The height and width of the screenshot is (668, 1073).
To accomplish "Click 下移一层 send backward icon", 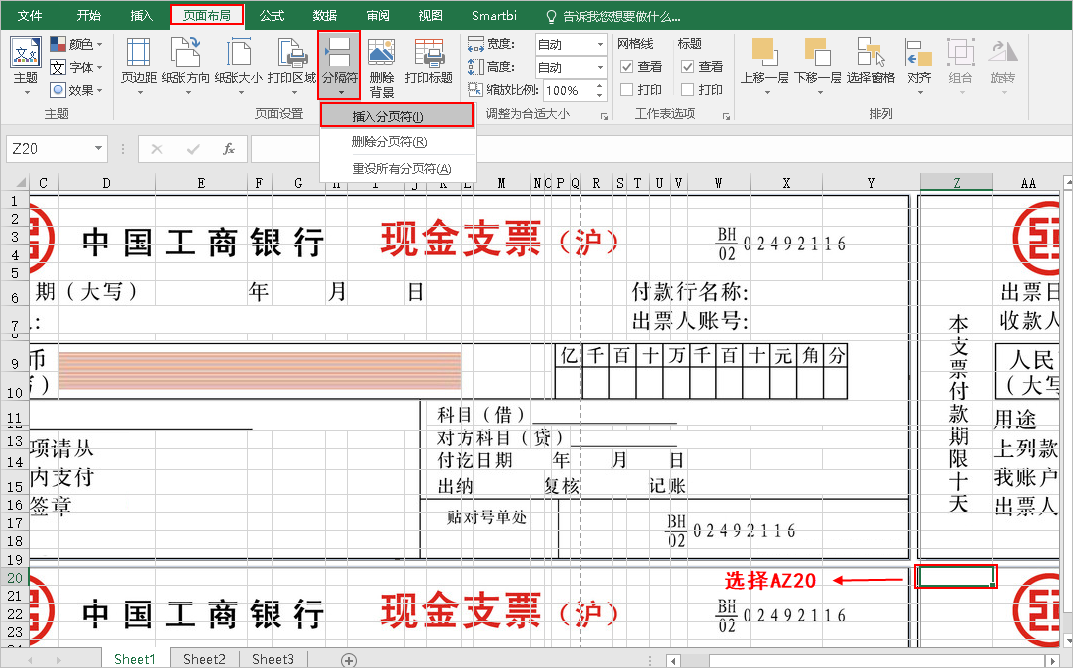I will (818, 65).
